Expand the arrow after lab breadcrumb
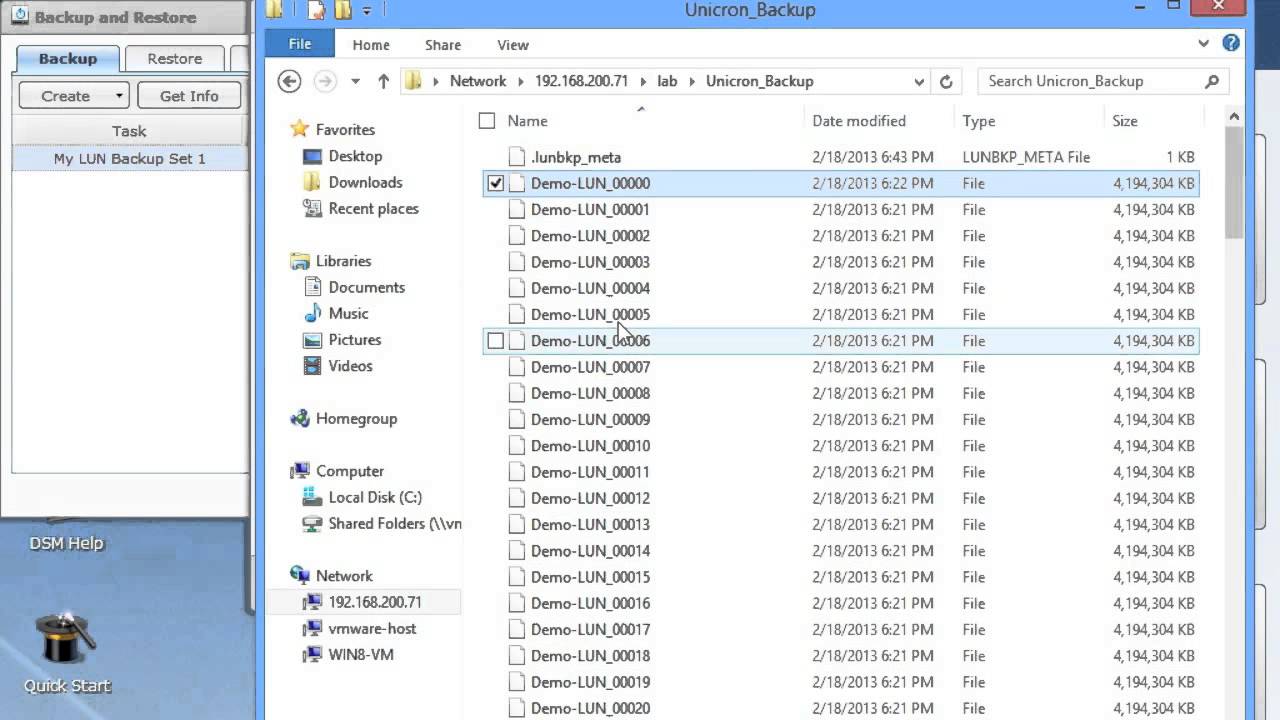 (x=693, y=82)
